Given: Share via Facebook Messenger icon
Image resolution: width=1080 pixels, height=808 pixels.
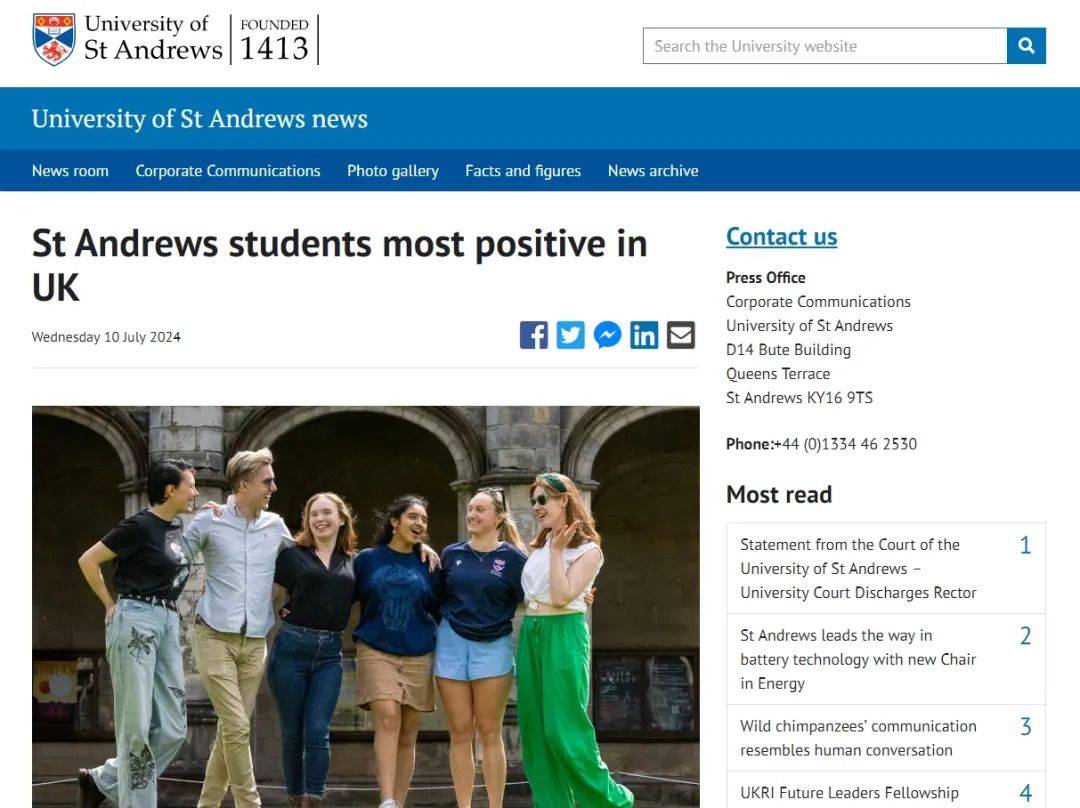Looking at the screenshot, I should (608, 335).
